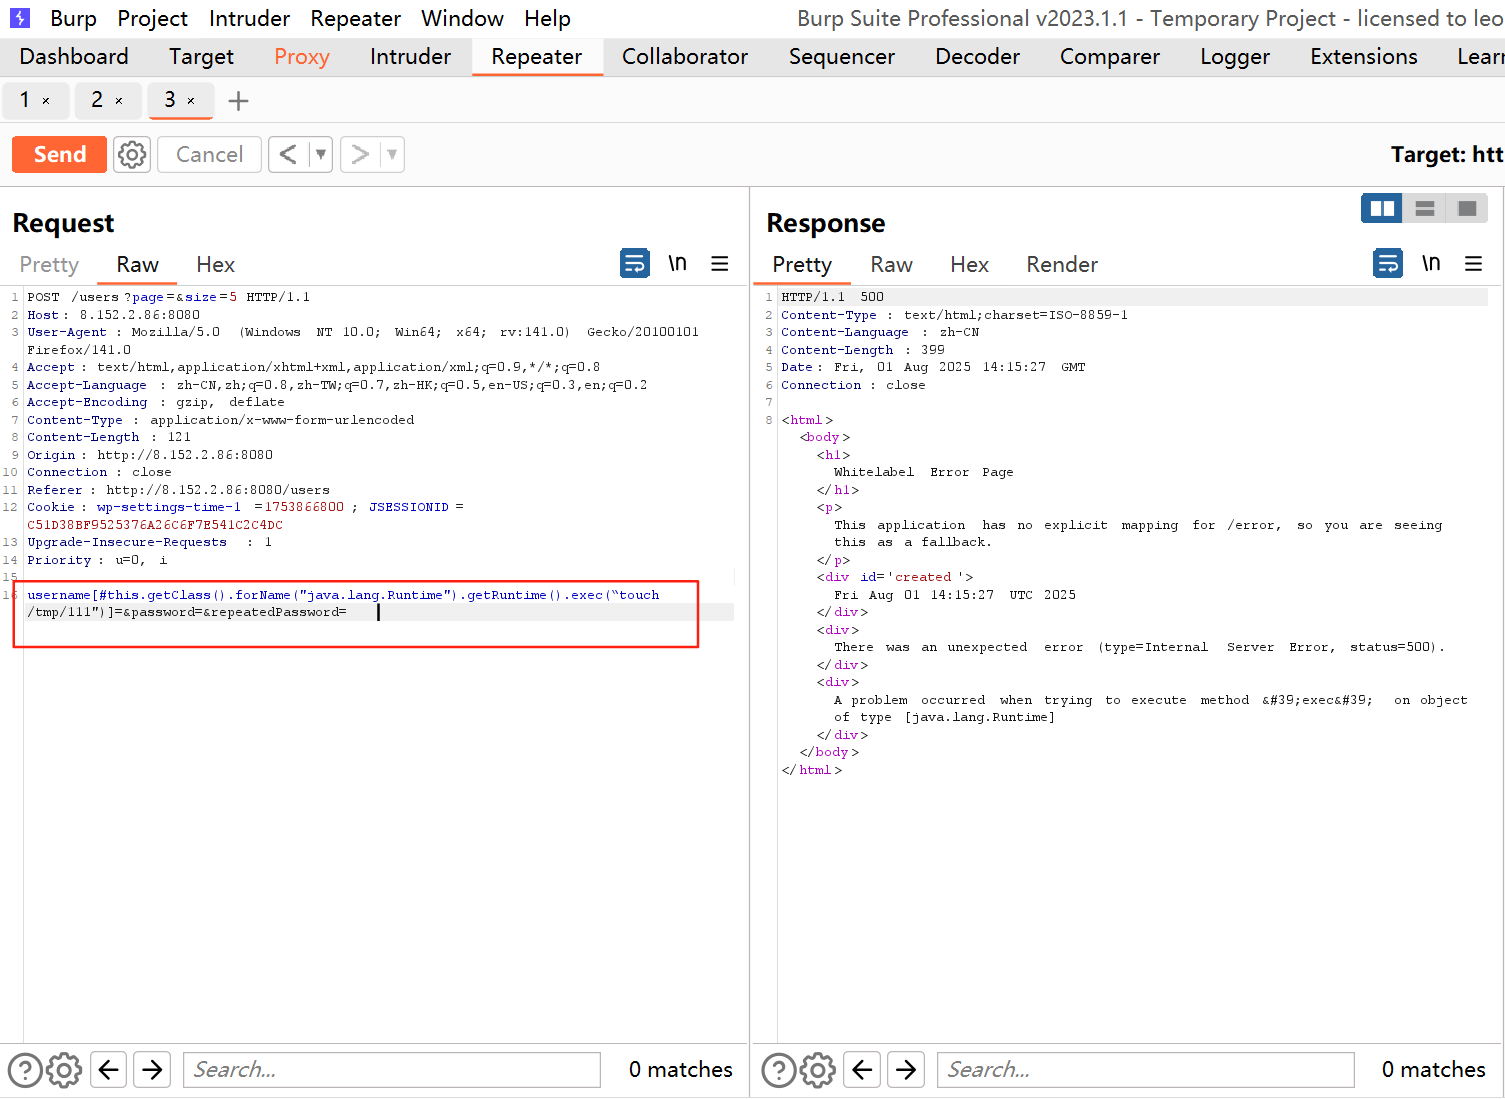Add a new Repeater tab with plus
Screen dimensions: 1505x1099
coord(238,100)
